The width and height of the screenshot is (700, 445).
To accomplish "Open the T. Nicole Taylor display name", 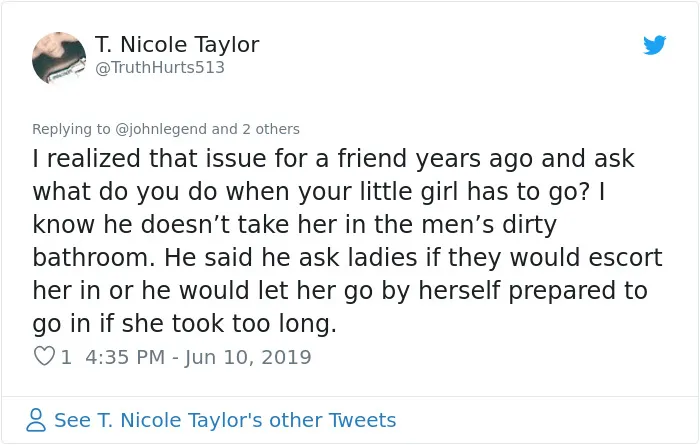I will click(177, 44).
